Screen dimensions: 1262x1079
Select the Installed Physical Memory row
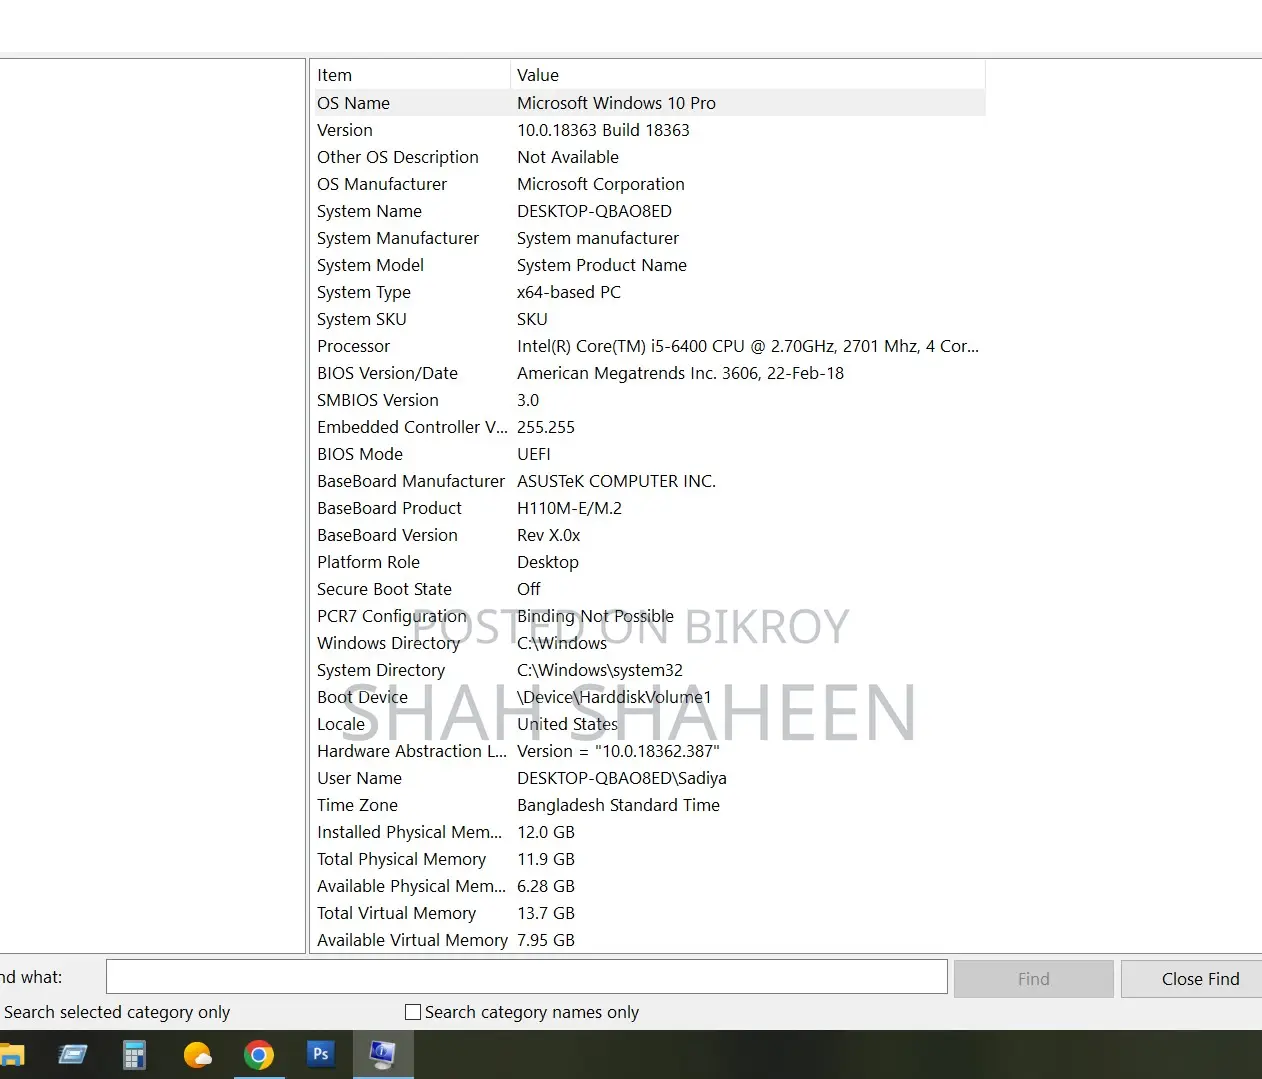click(x=650, y=832)
